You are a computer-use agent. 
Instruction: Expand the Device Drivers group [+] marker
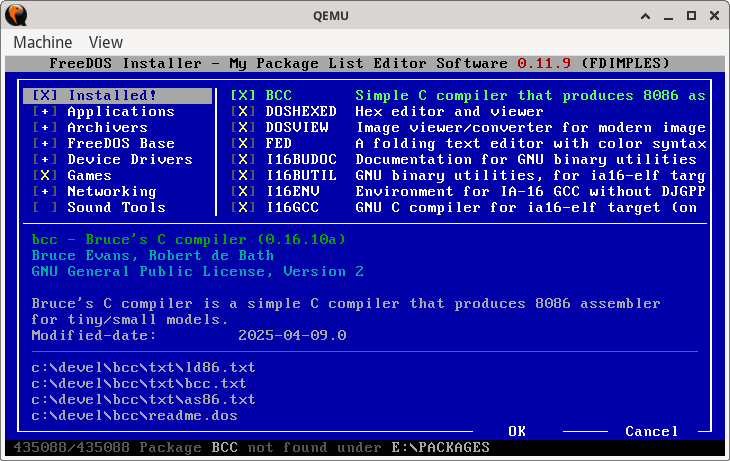[x=45, y=159]
